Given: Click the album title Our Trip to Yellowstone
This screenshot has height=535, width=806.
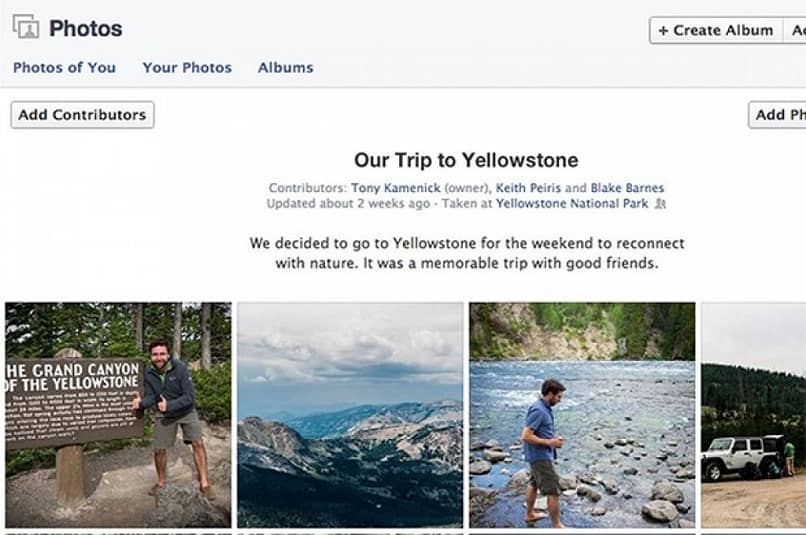Looking at the screenshot, I should coord(466,160).
